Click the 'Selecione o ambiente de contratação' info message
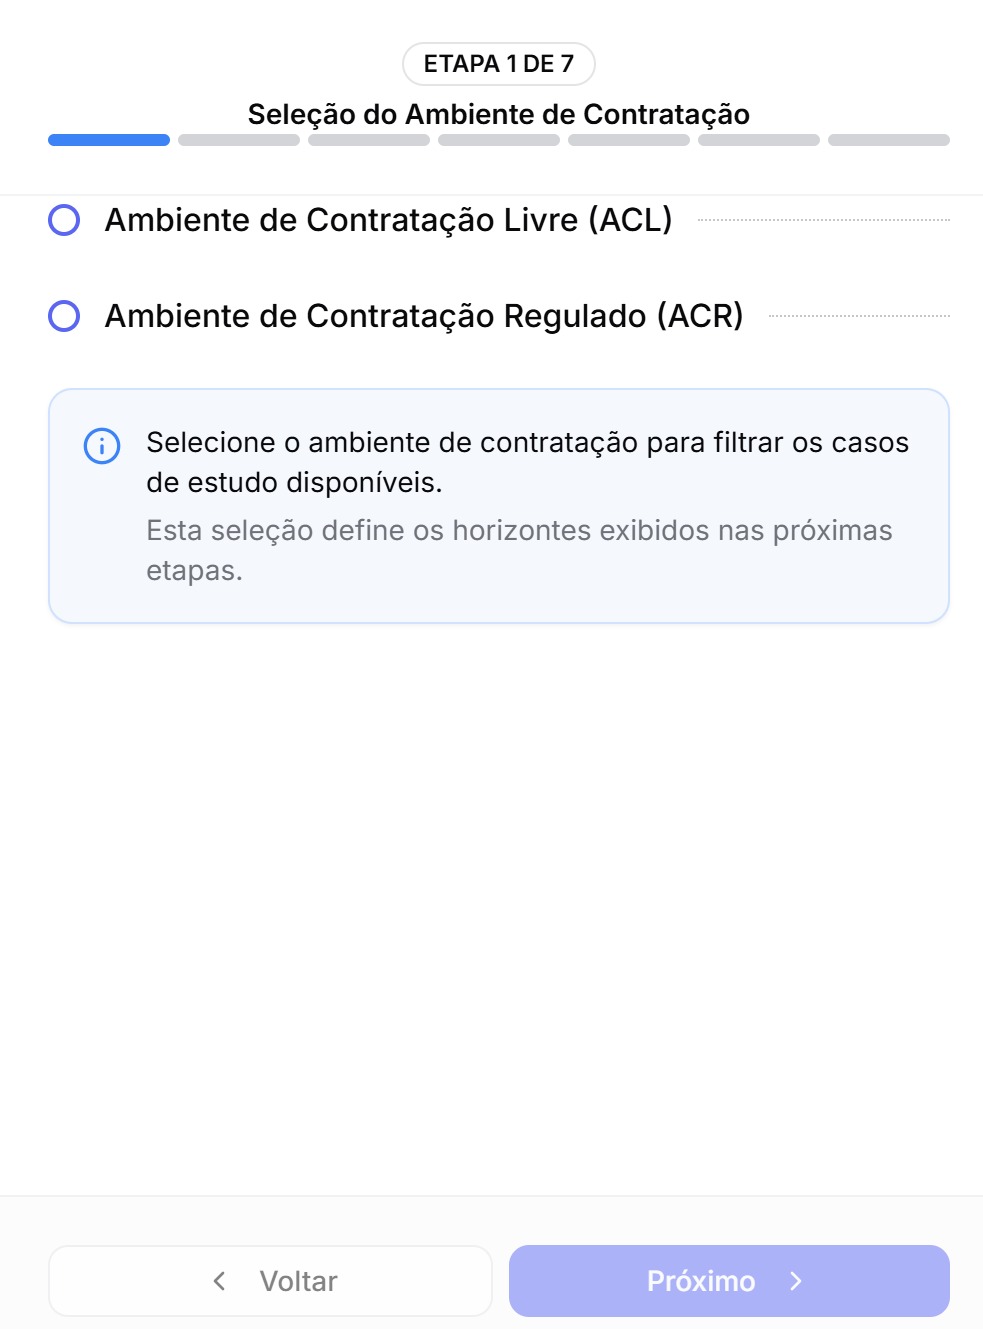Image resolution: width=983 pixels, height=1329 pixels. 528,462
